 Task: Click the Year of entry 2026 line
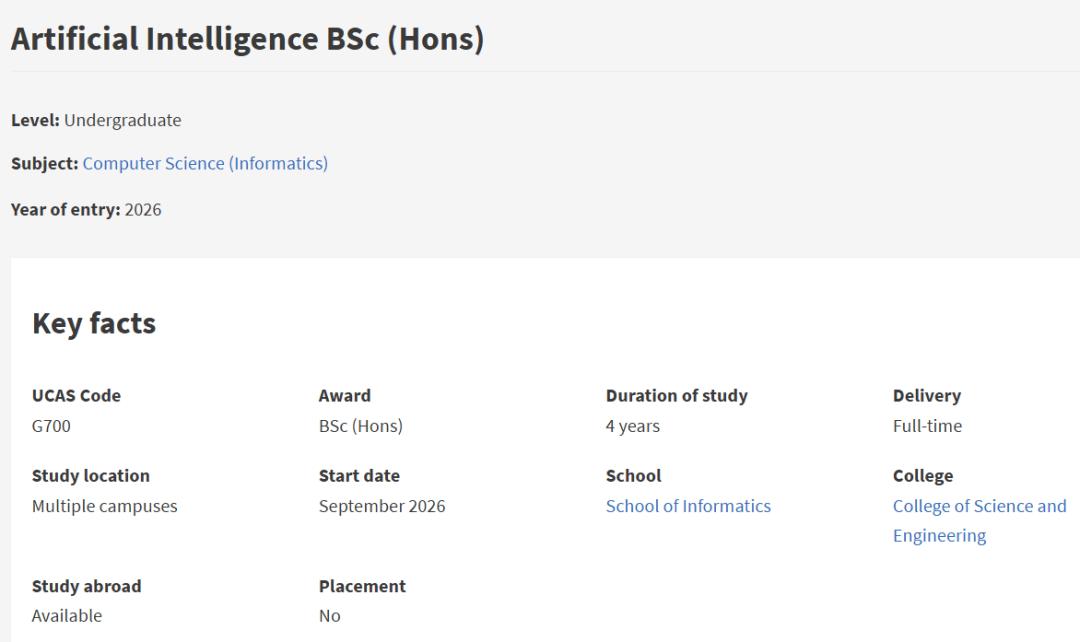click(x=86, y=210)
